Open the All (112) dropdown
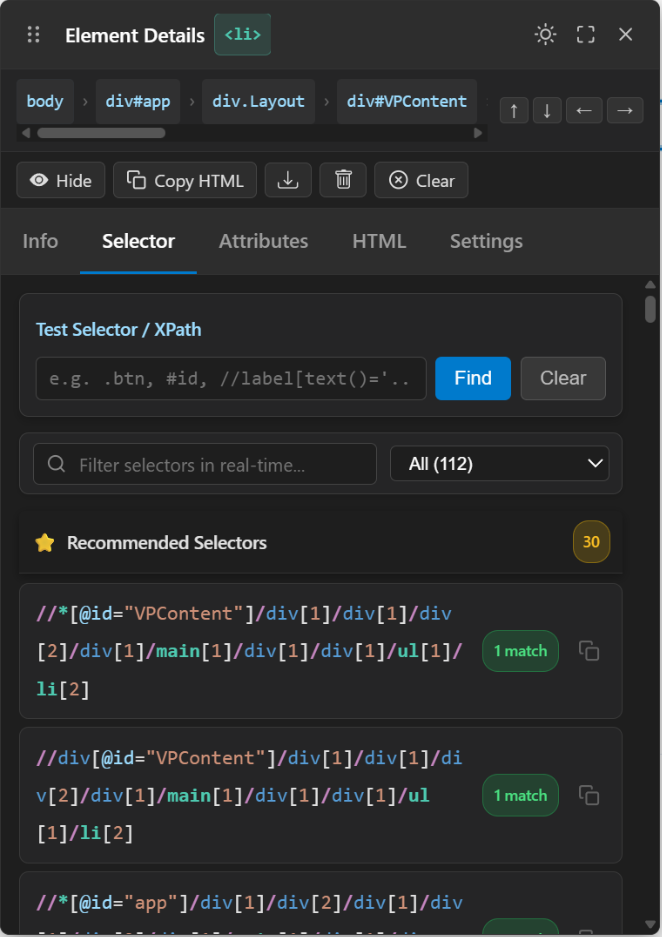The image size is (662, 937). coord(499,464)
